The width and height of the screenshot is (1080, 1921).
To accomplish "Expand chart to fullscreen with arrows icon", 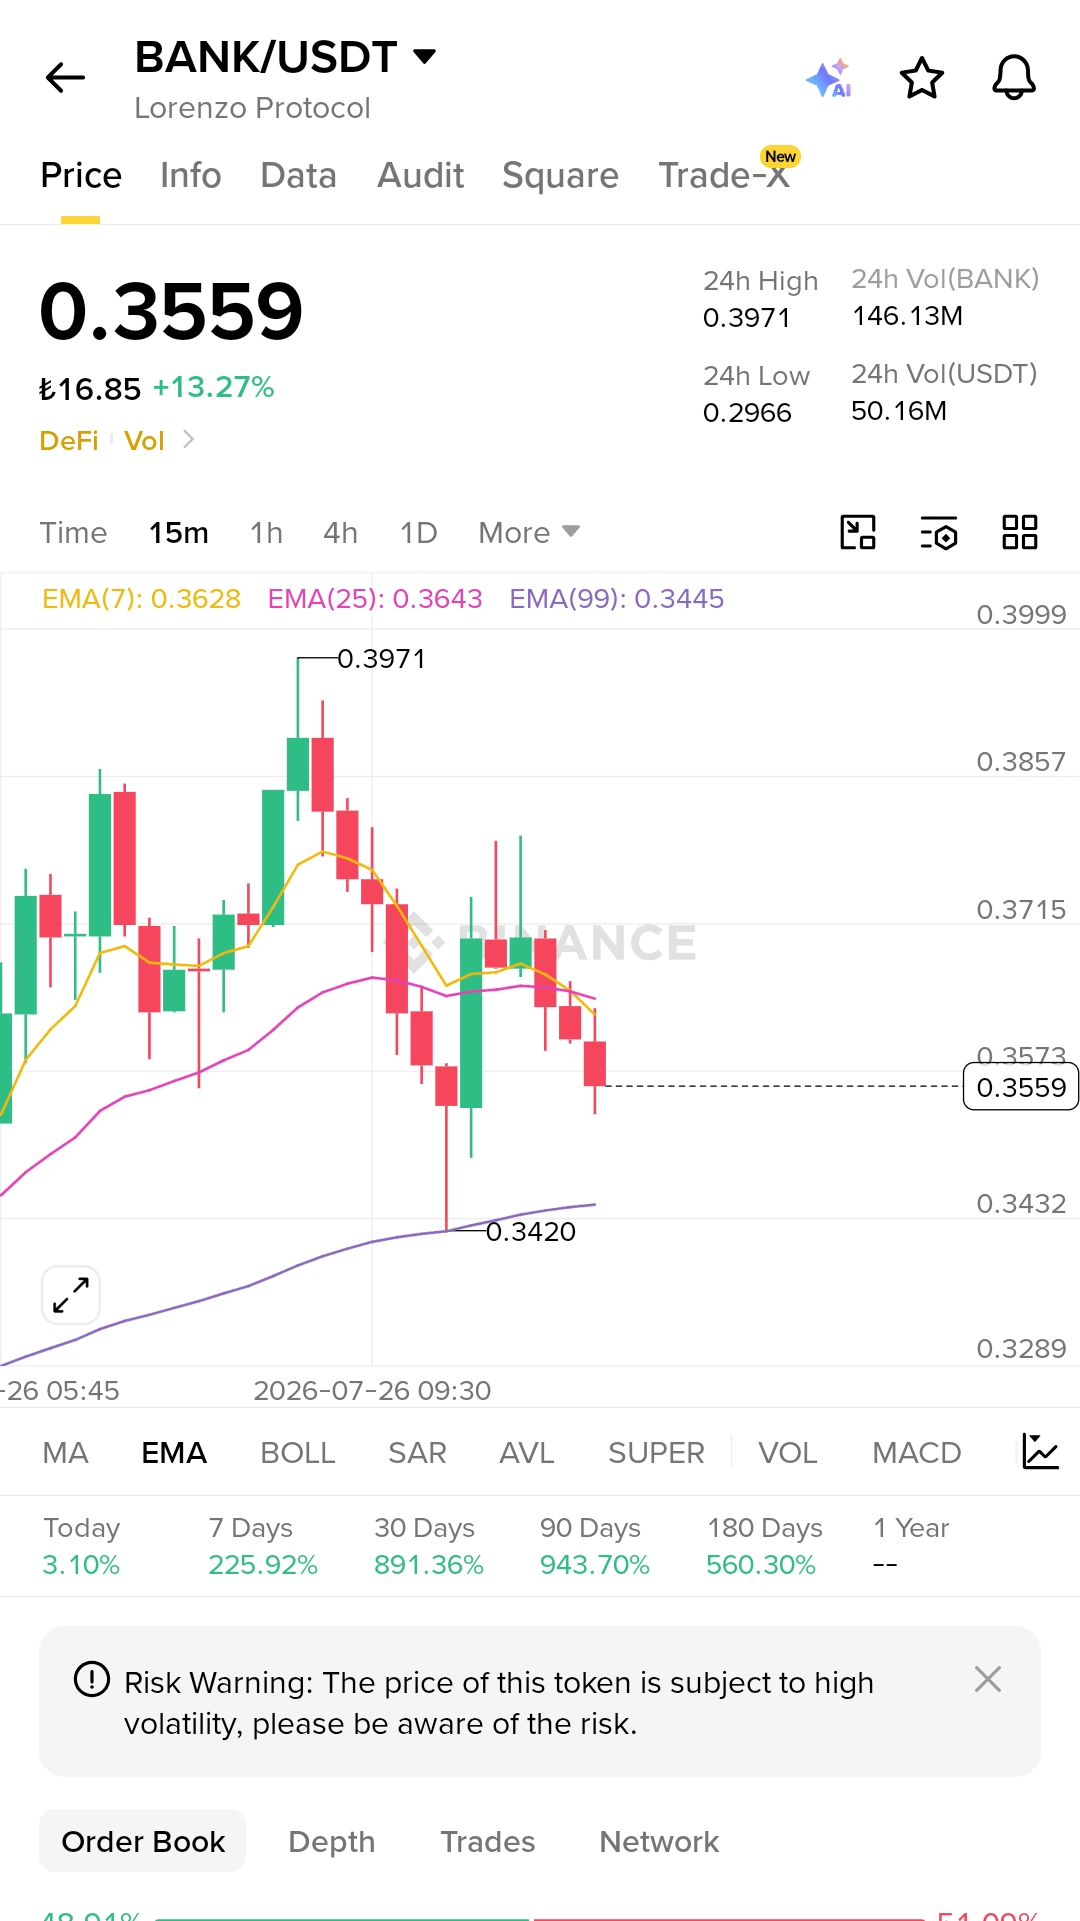I will click(71, 1295).
